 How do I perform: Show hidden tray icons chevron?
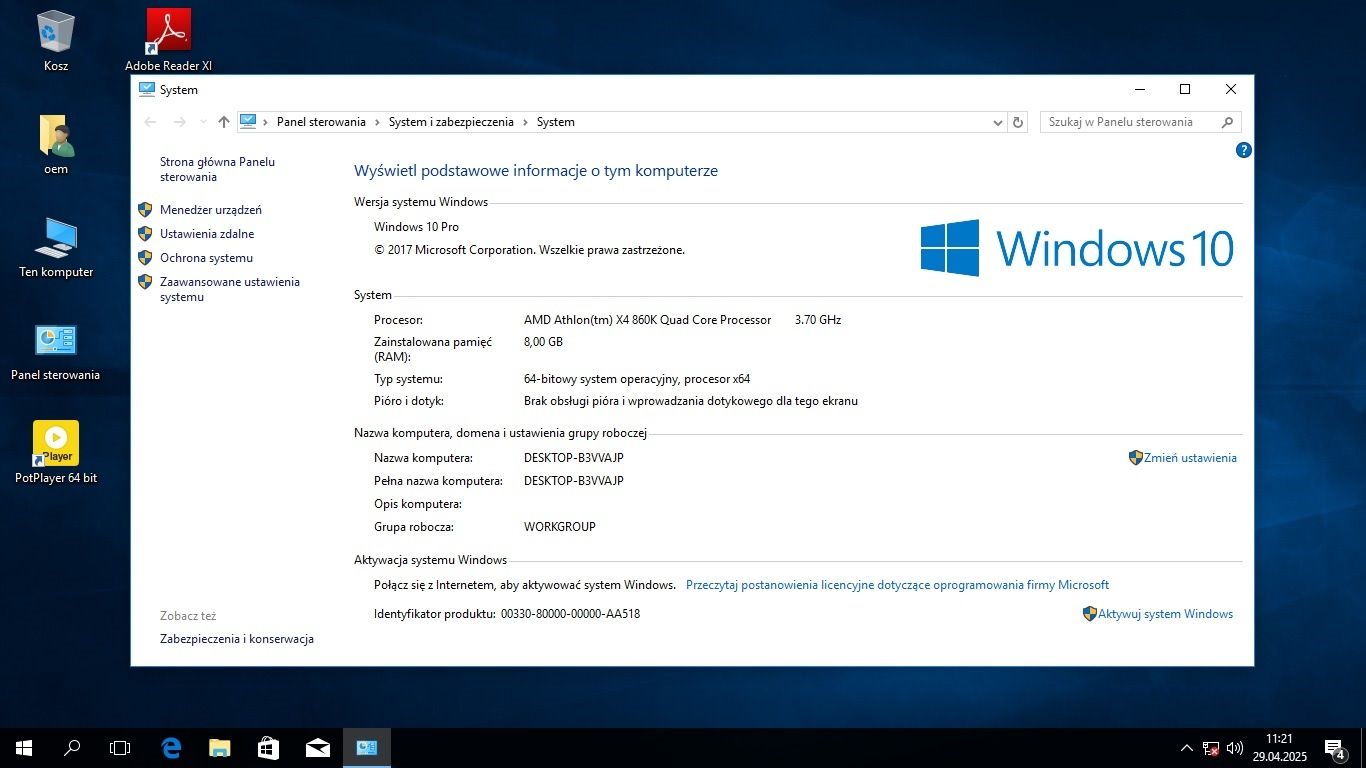click(1187, 748)
